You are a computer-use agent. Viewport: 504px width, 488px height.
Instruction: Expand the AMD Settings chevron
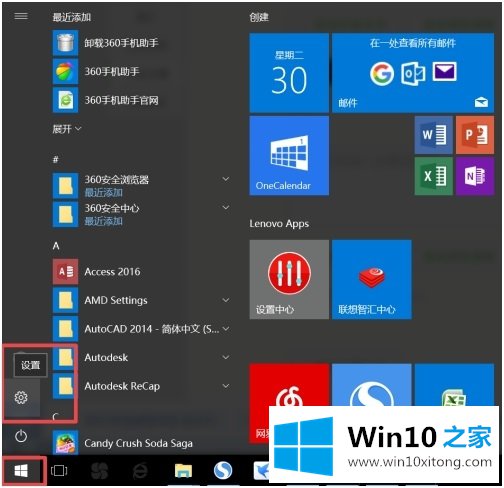point(226,300)
